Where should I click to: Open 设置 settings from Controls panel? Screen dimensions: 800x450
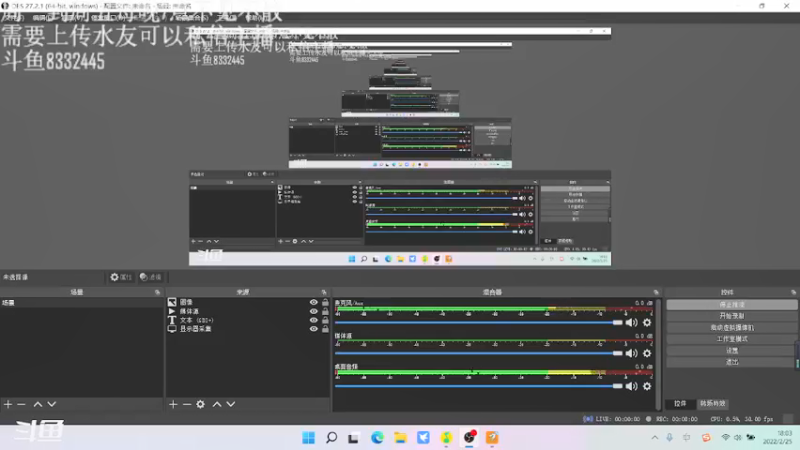tap(732, 351)
